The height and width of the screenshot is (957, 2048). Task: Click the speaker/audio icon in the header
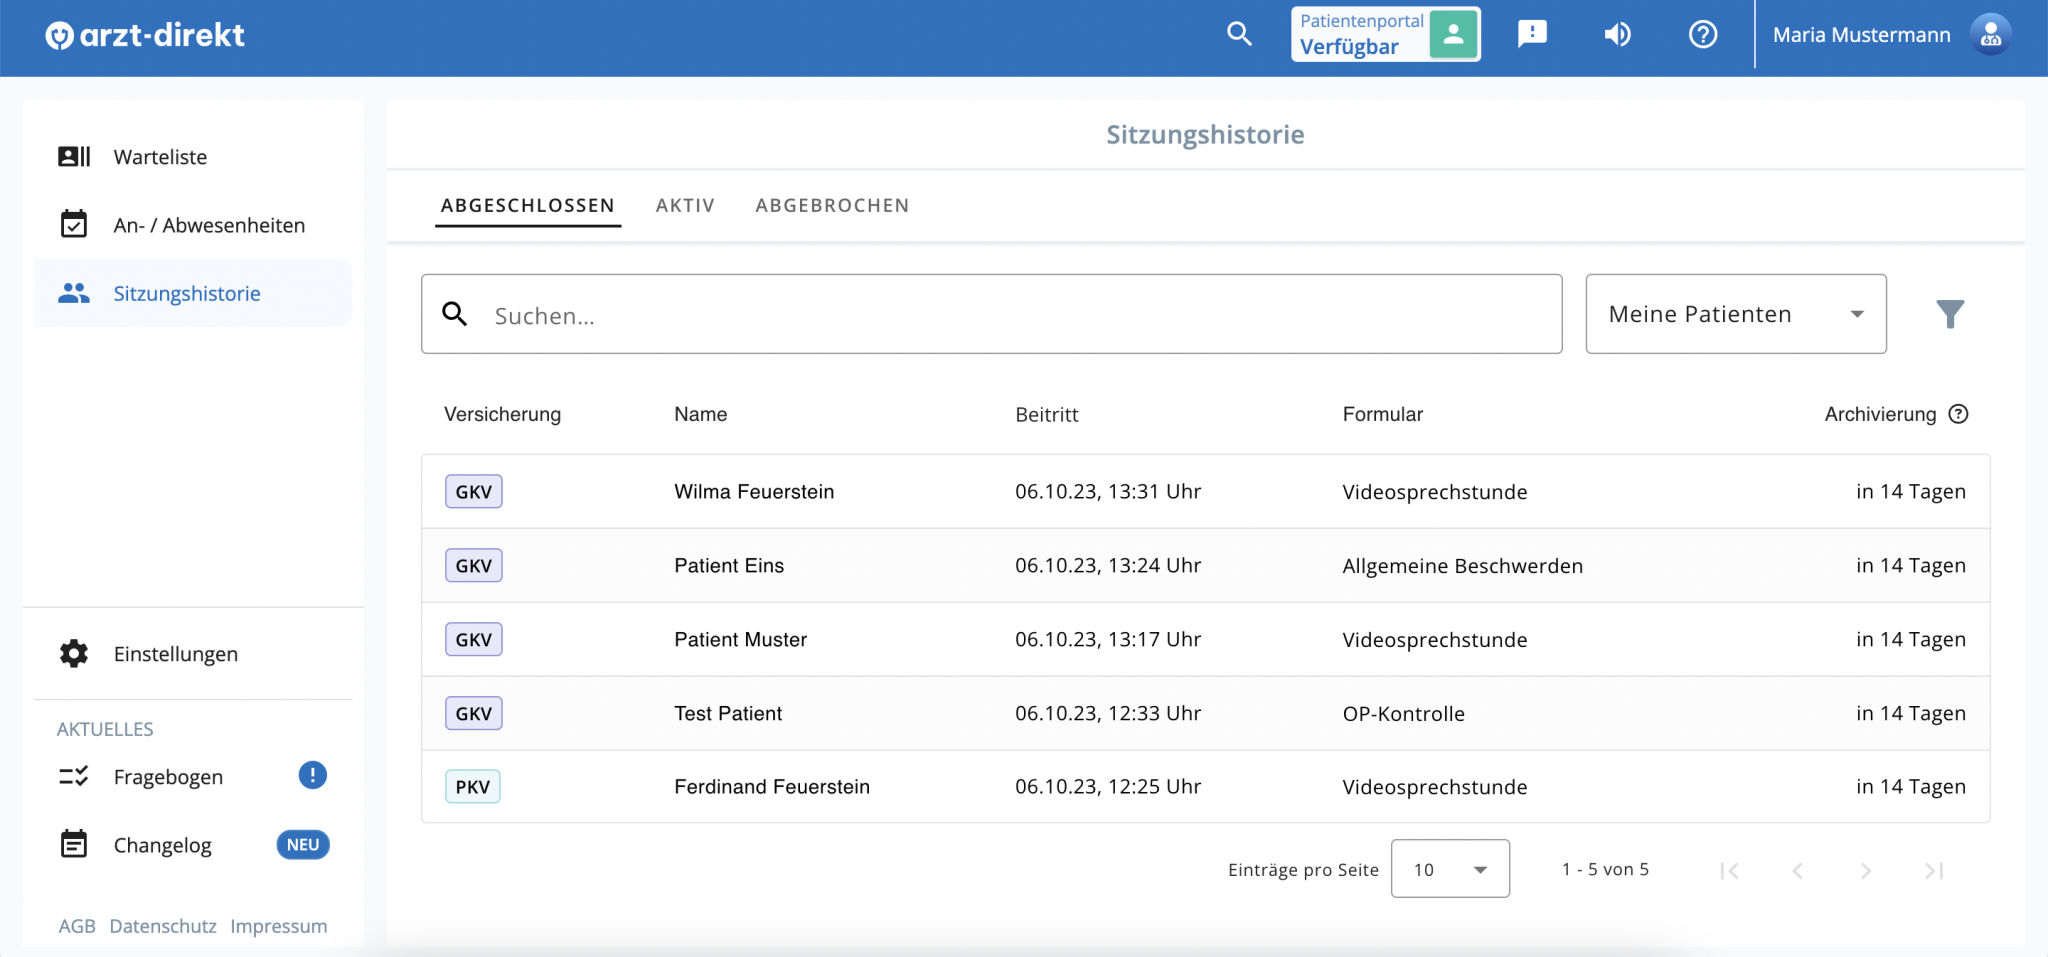(1617, 34)
